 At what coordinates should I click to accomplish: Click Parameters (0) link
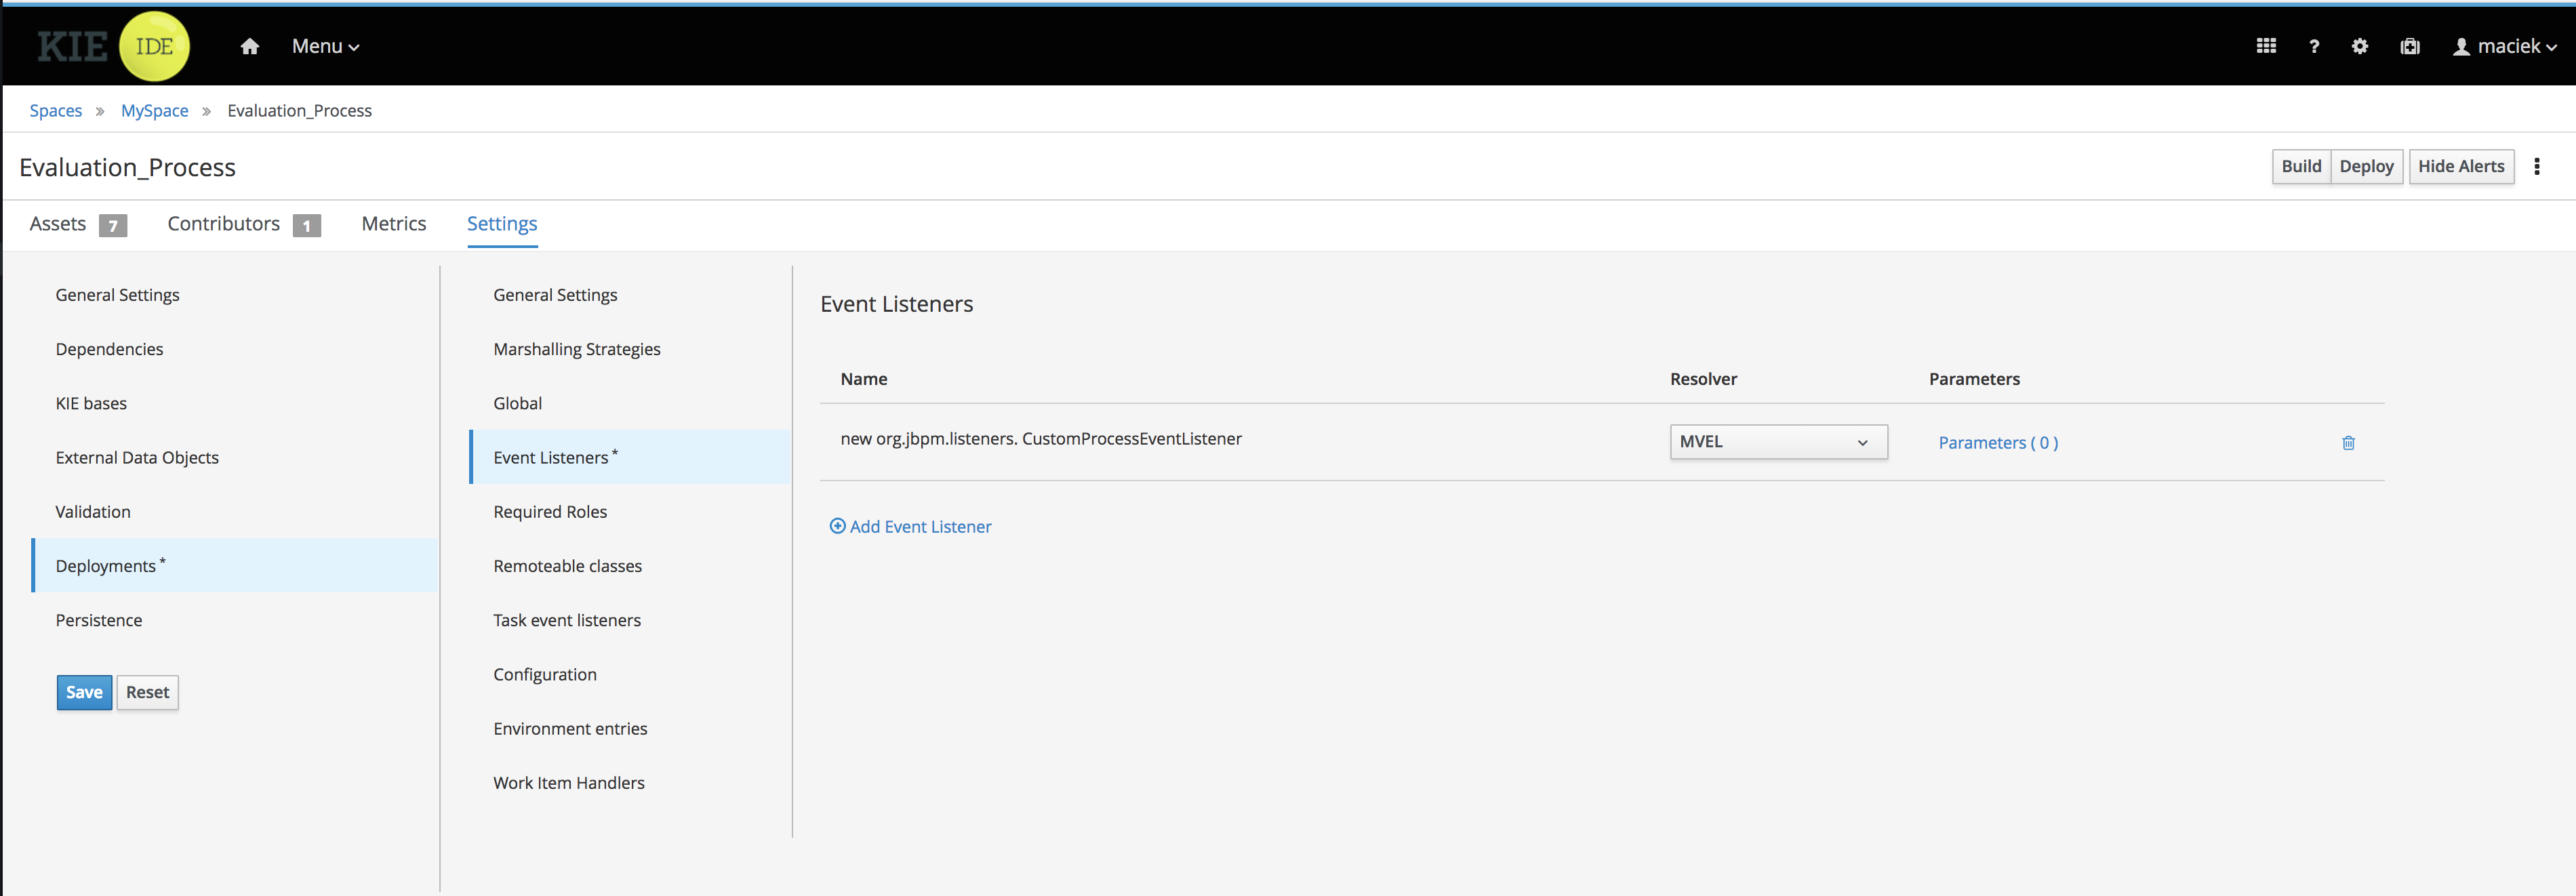(x=1998, y=443)
